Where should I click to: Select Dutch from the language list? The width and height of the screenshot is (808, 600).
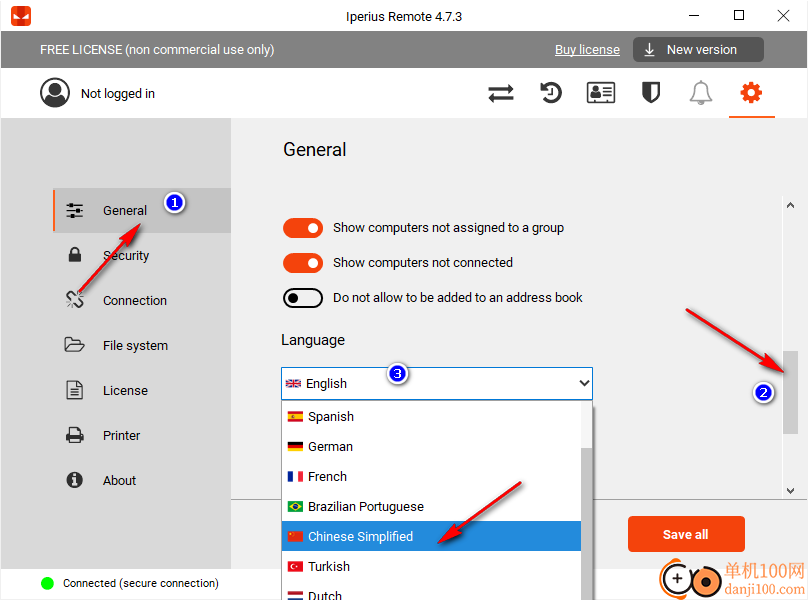pos(432,592)
